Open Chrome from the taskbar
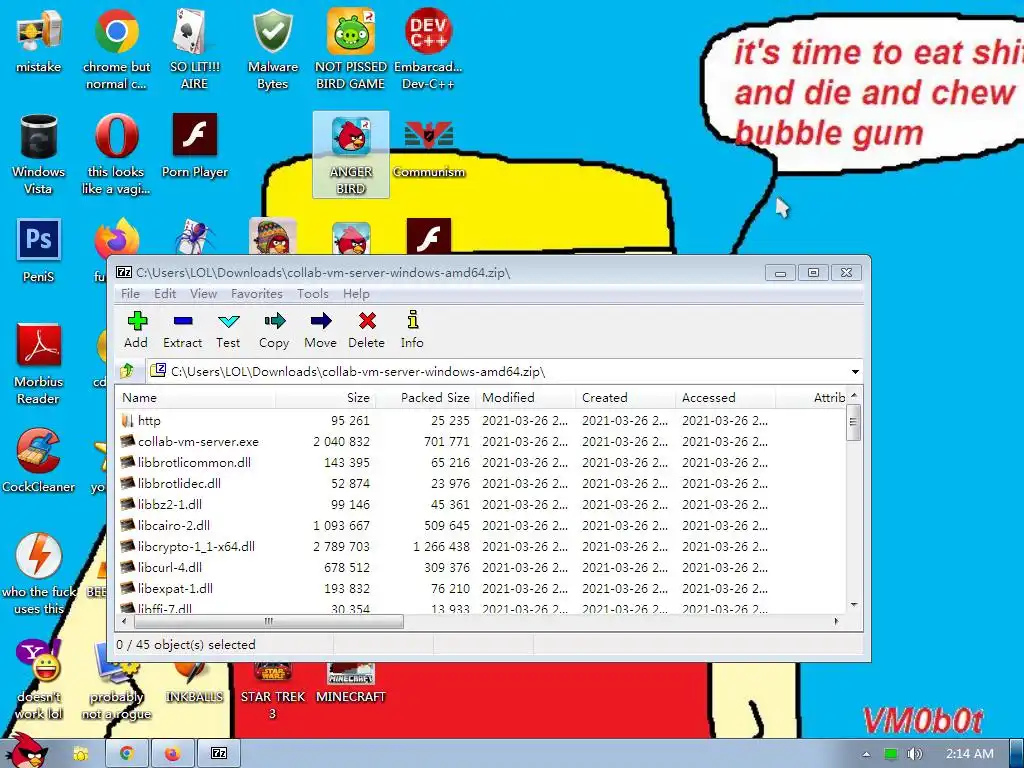 [x=127, y=753]
